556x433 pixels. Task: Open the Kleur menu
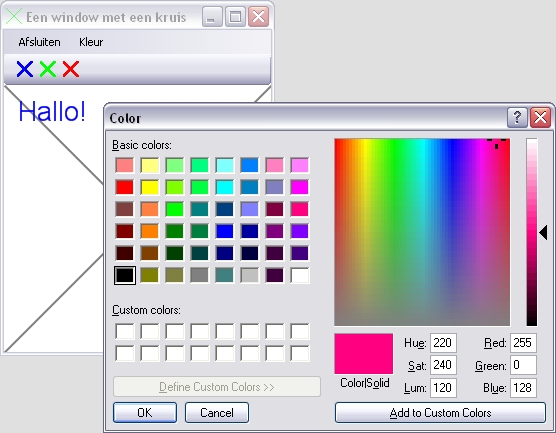[91, 42]
